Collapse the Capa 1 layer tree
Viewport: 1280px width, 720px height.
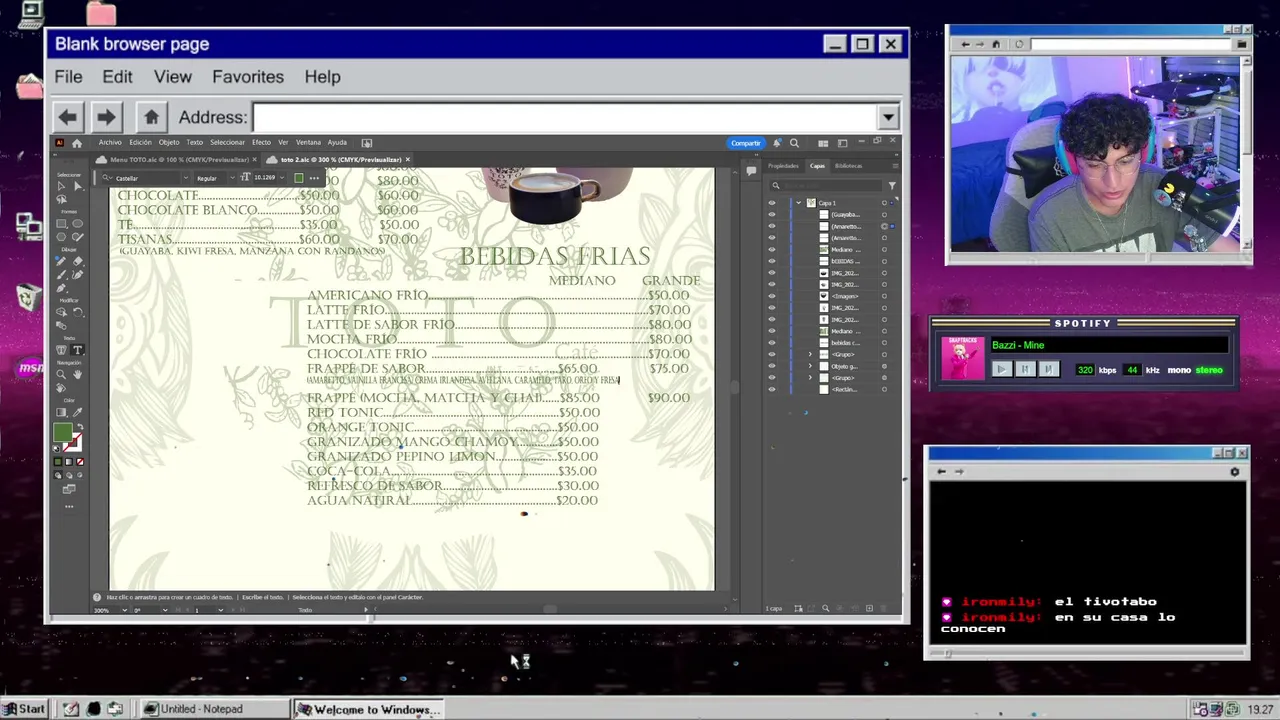tap(799, 203)
